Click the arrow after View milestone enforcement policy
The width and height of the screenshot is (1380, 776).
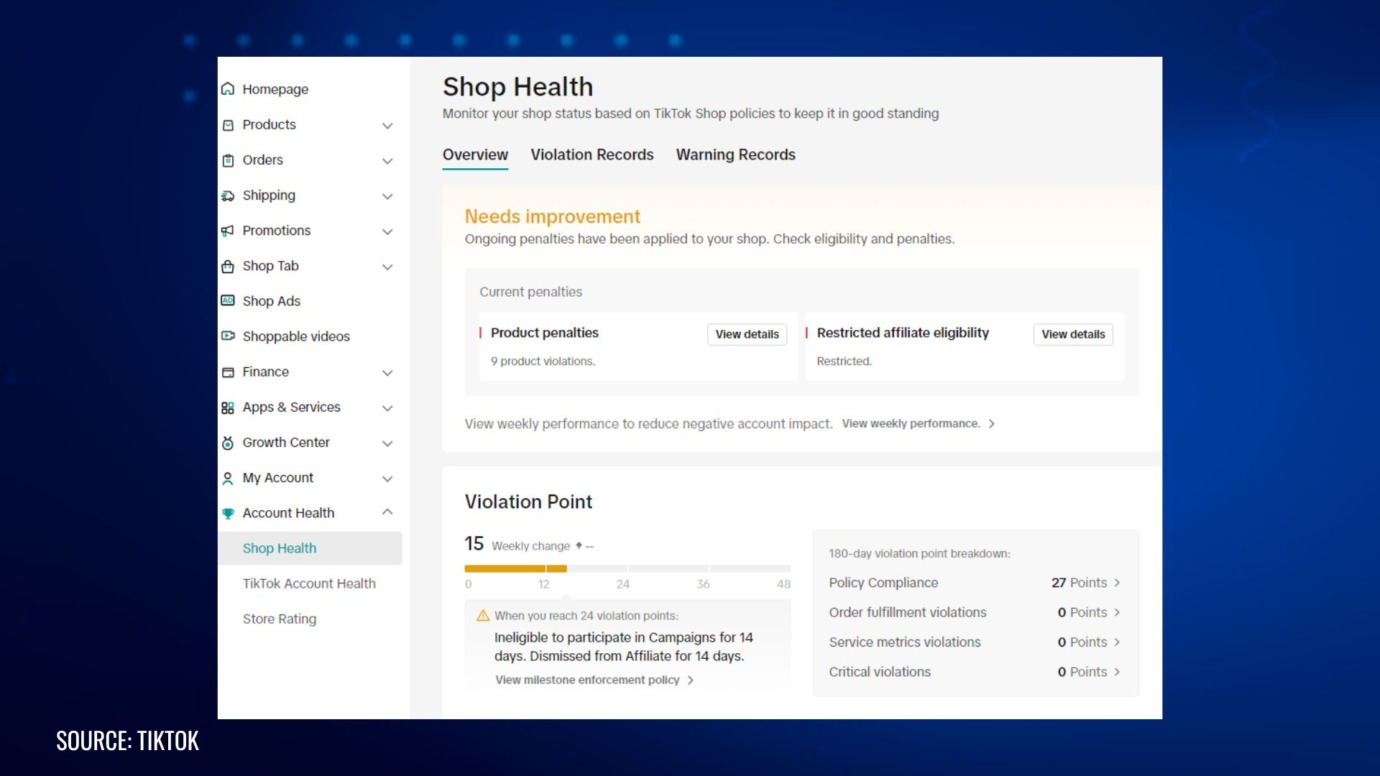(690, 680)
